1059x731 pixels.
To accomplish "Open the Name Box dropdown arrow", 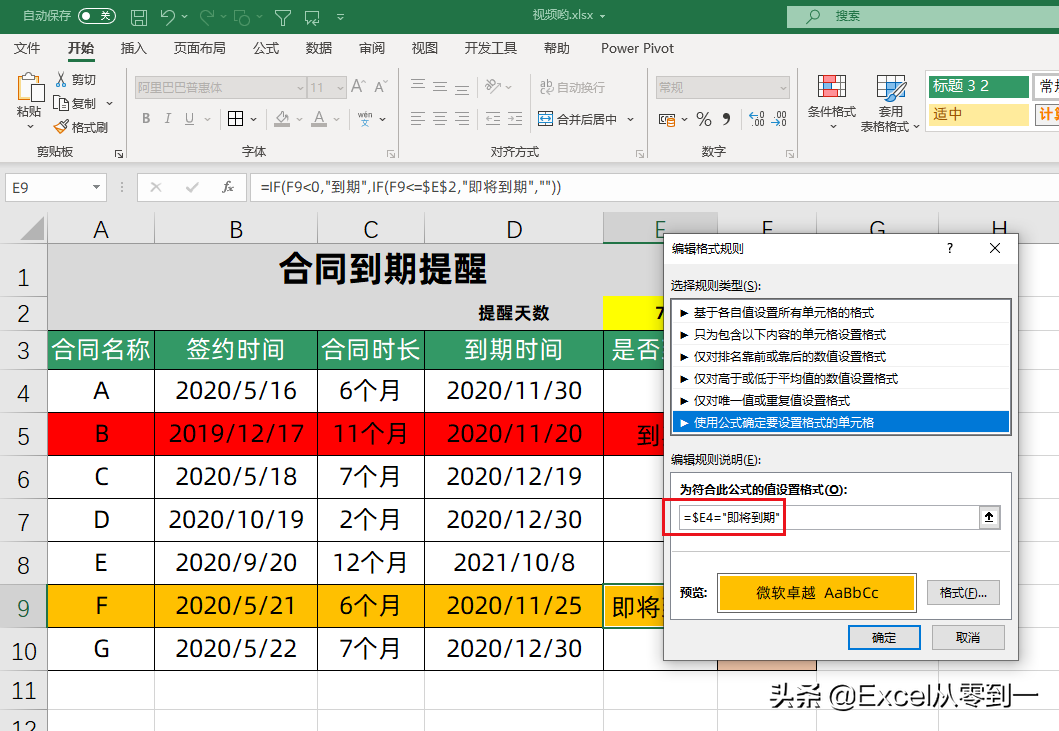I will click(x=97, y=187).
